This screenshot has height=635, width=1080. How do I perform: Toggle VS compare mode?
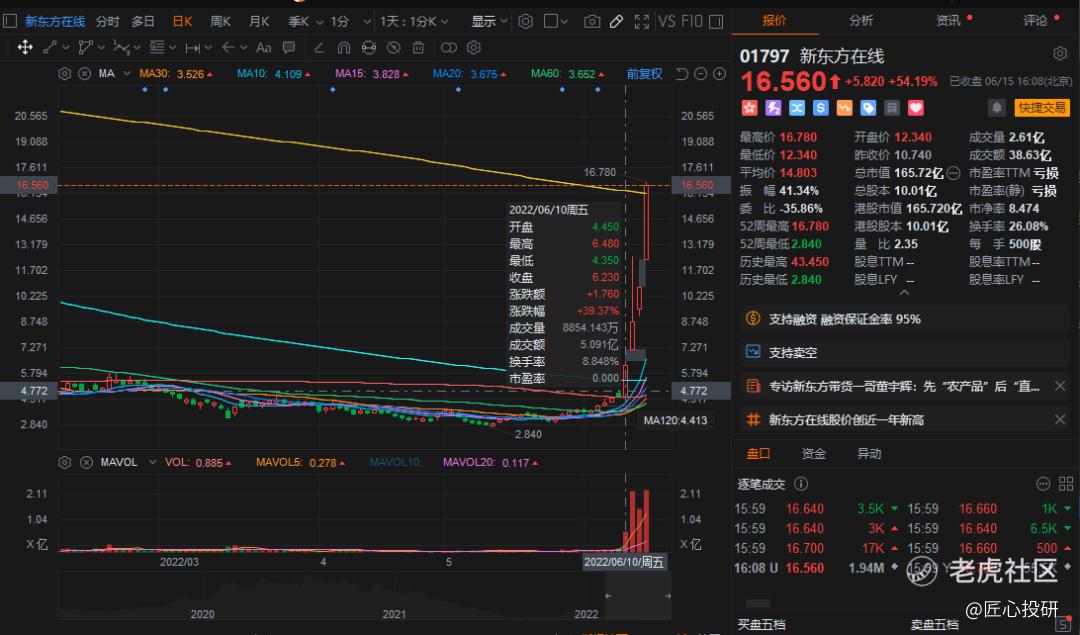(666, 22)
